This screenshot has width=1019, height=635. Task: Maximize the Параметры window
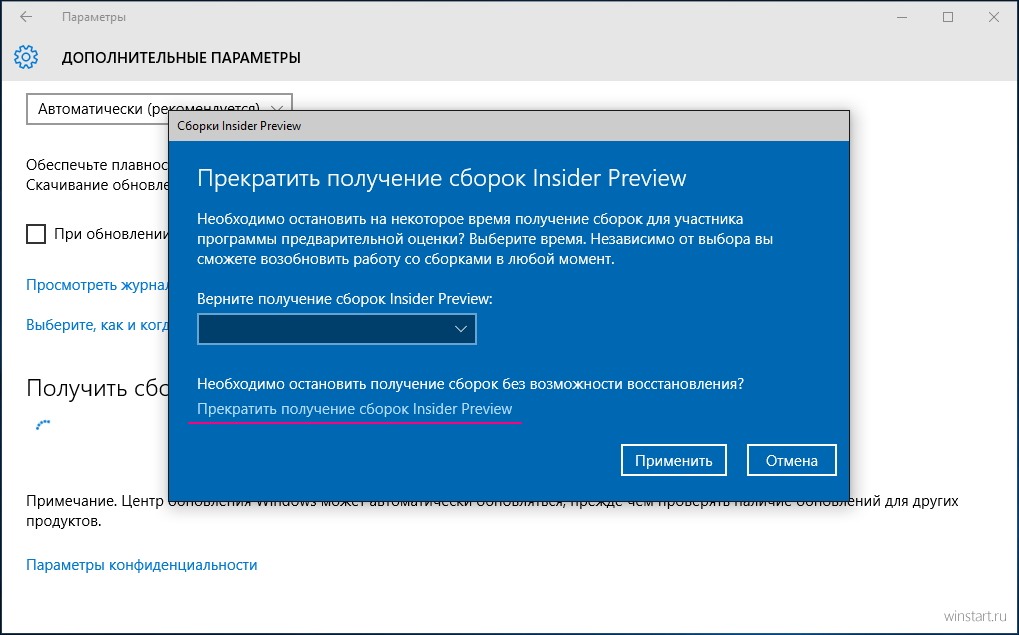click(948, 18)
